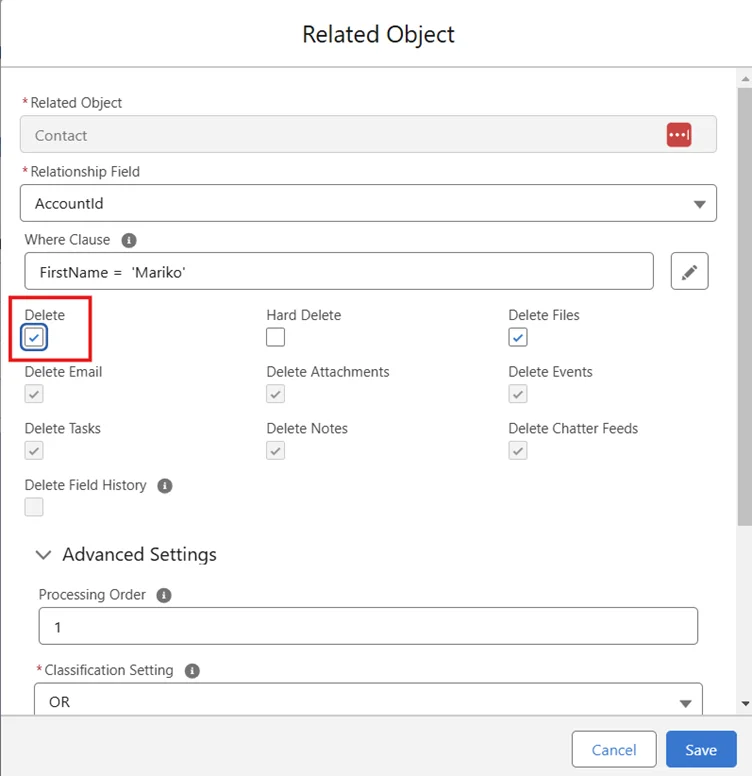Click the Where Clause text field
The image size is (752, 776).
pyautogui.click(x=338, y=271)
